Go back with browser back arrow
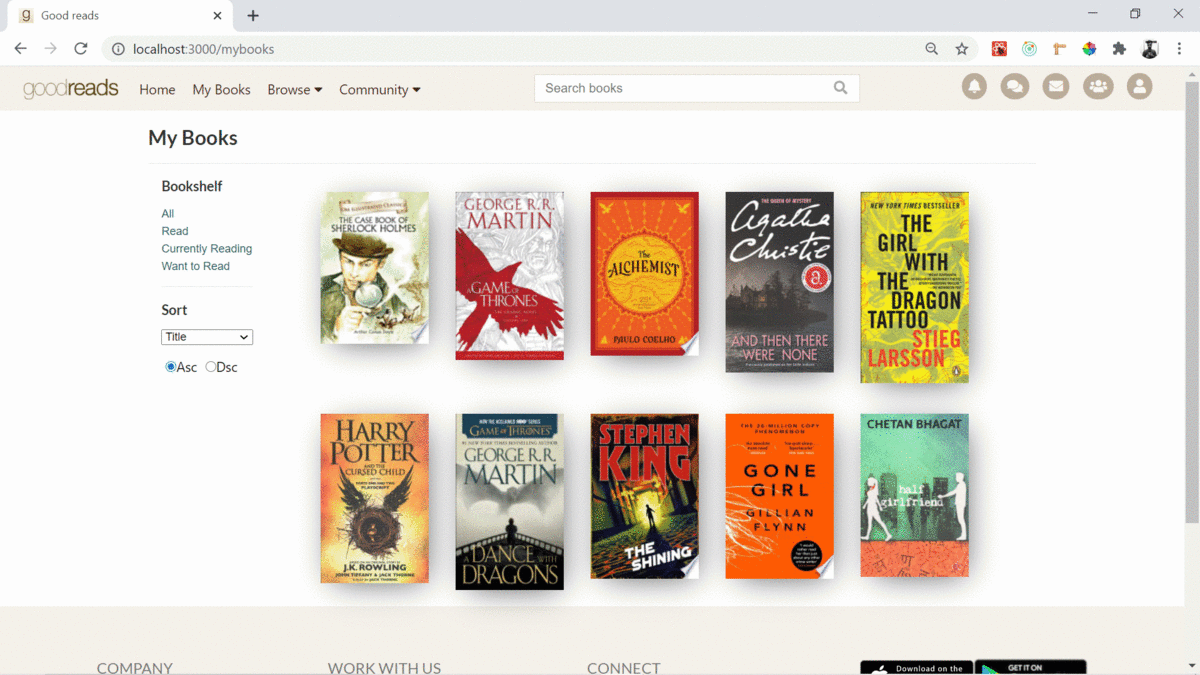 click(20, 49)
